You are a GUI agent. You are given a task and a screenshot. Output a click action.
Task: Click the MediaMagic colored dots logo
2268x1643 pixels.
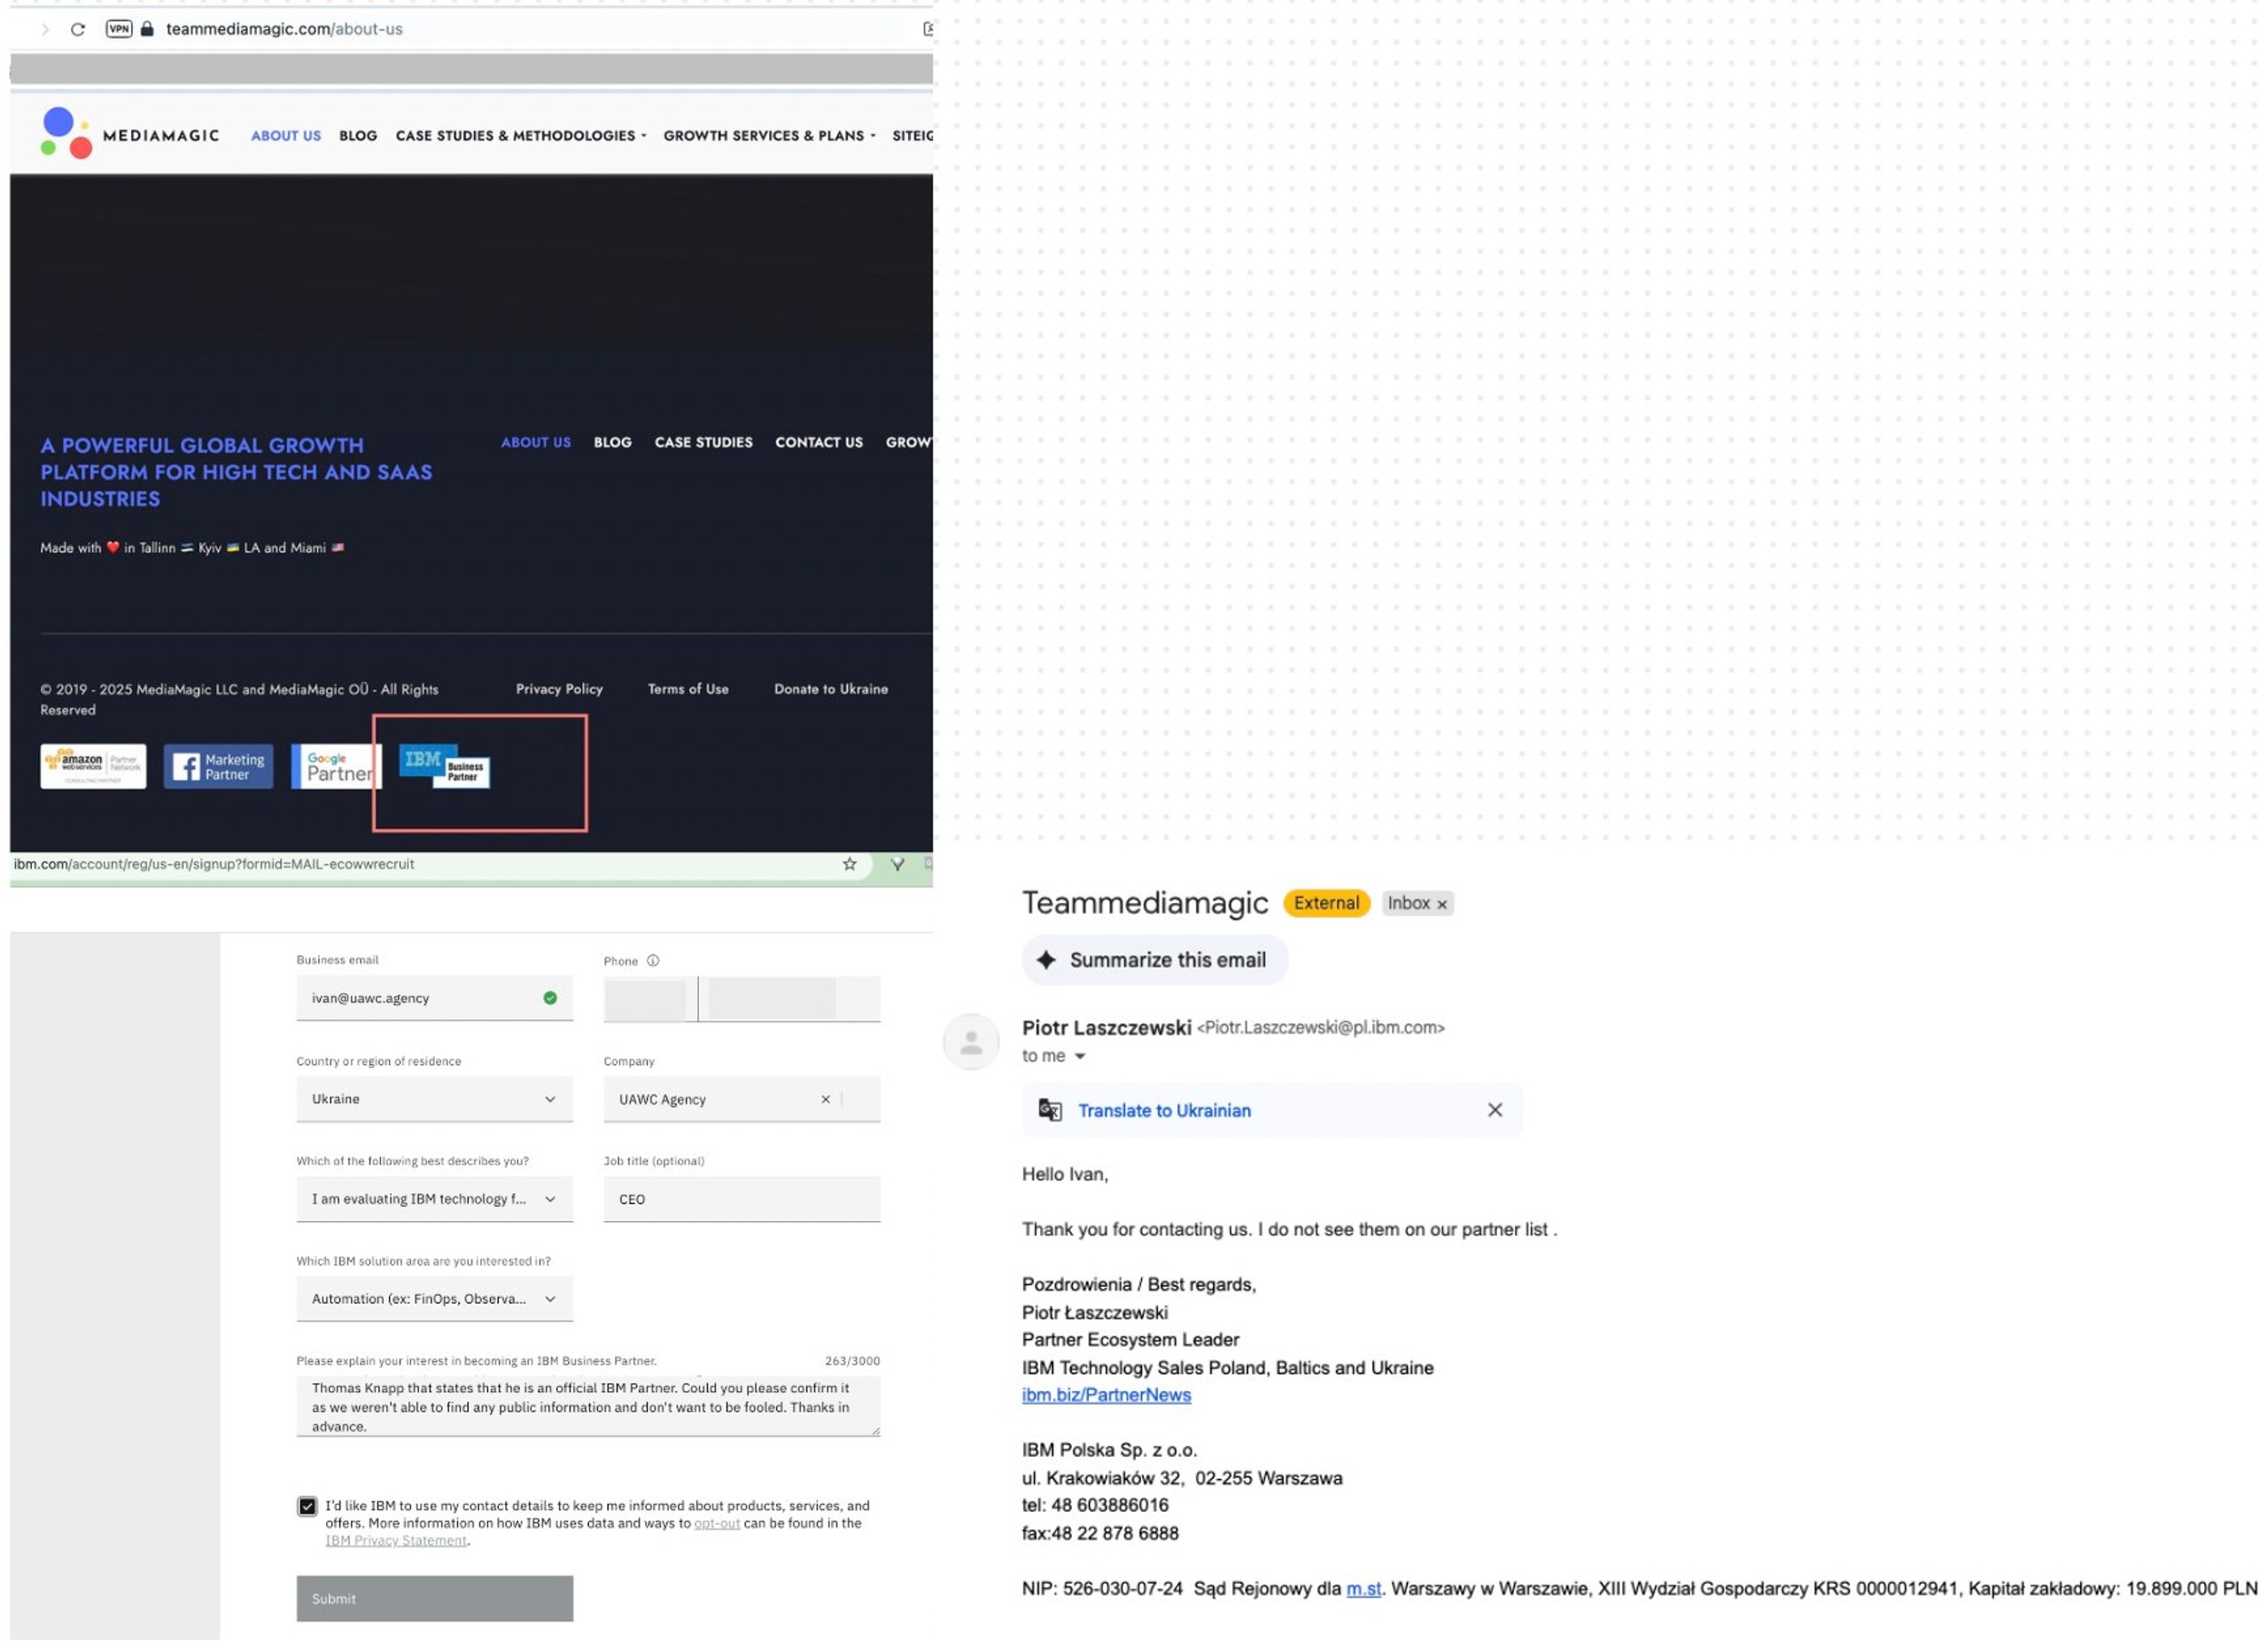click(x=66, y=134)
